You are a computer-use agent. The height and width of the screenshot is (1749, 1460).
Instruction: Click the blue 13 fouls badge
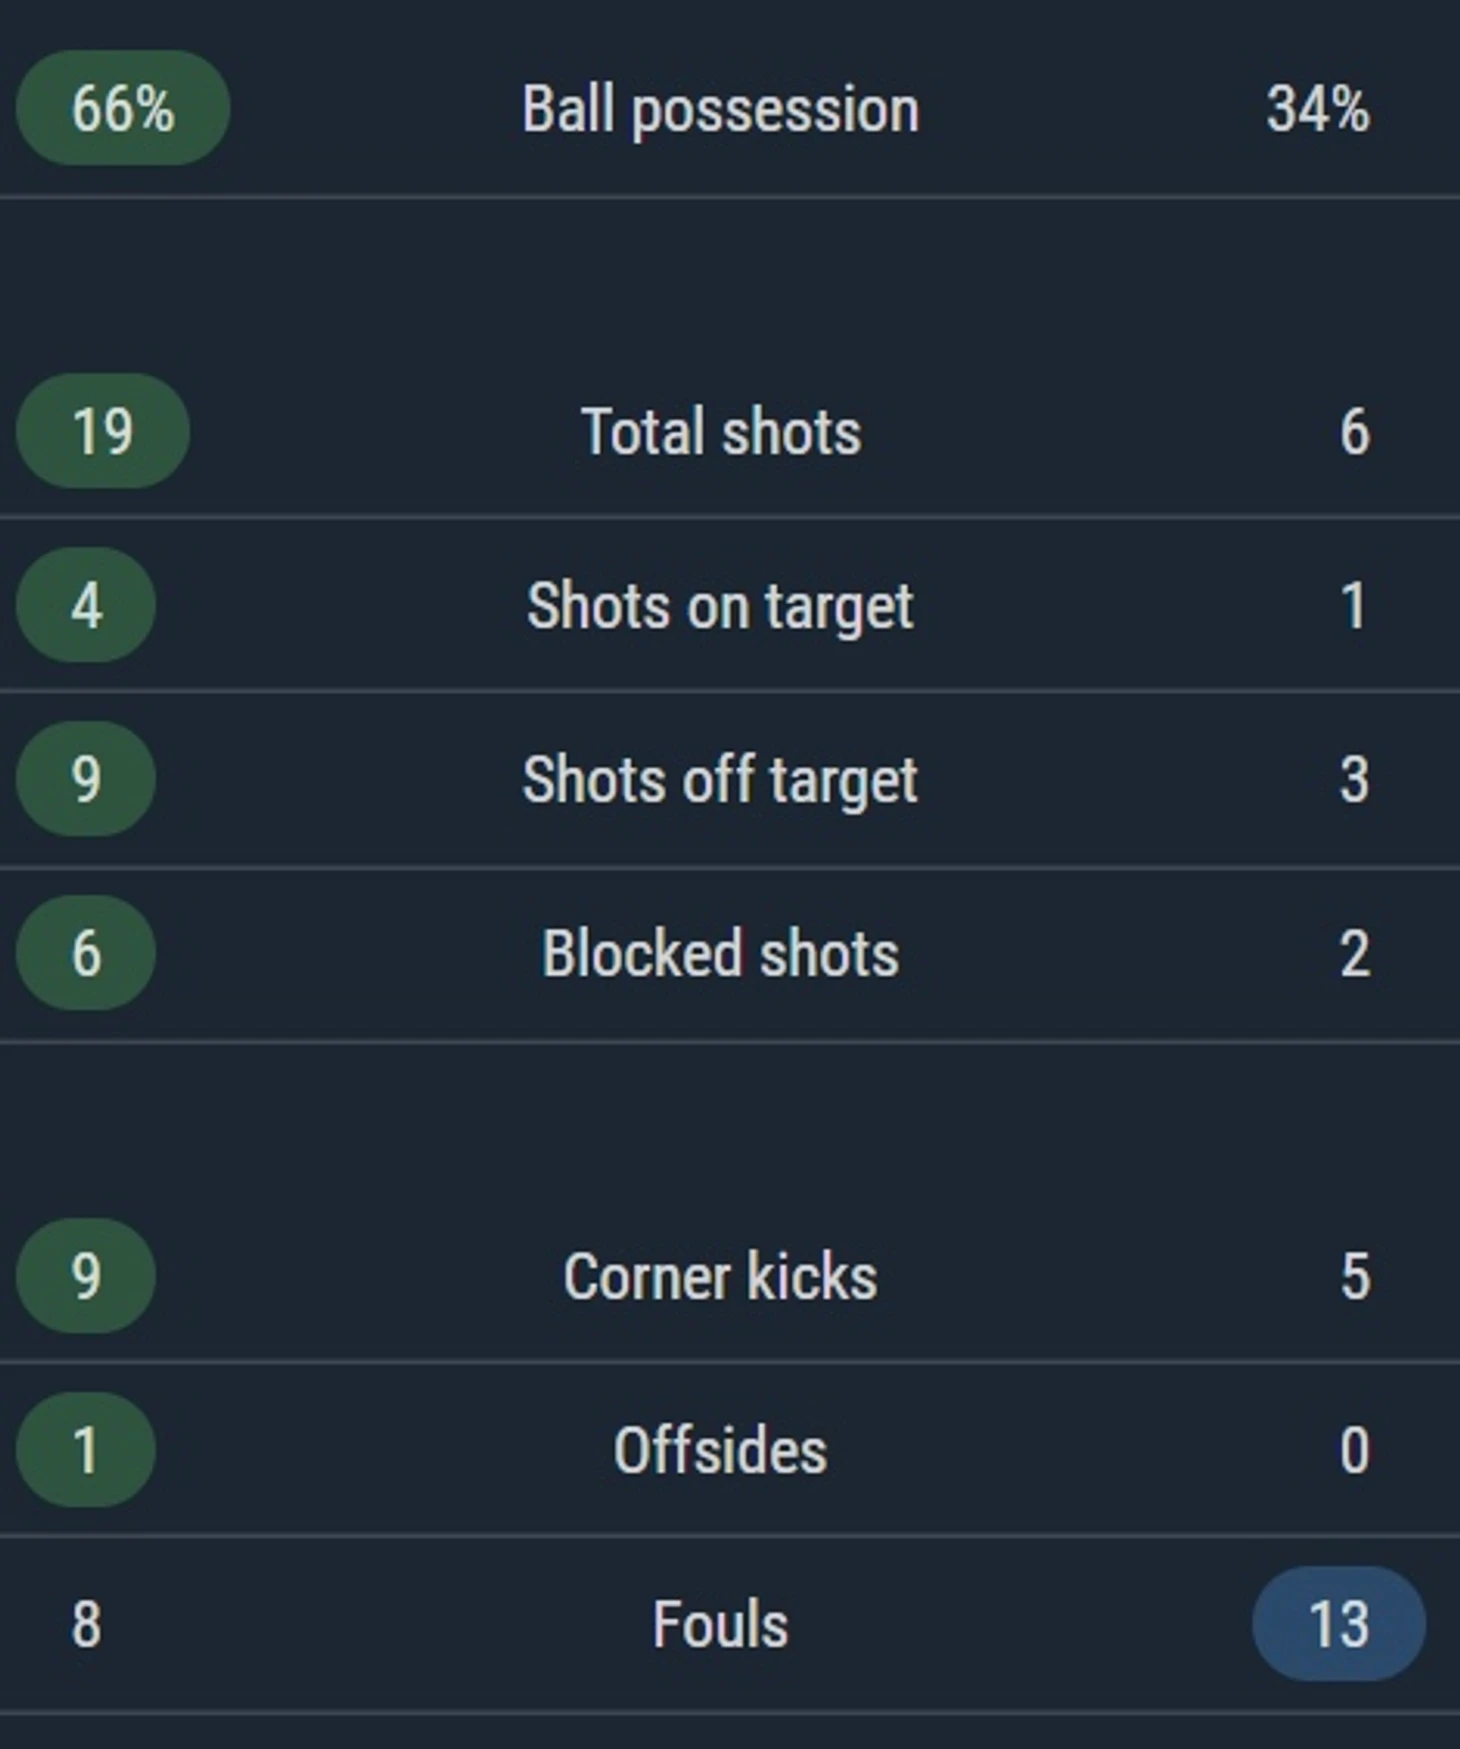tap(1338, 1624)
